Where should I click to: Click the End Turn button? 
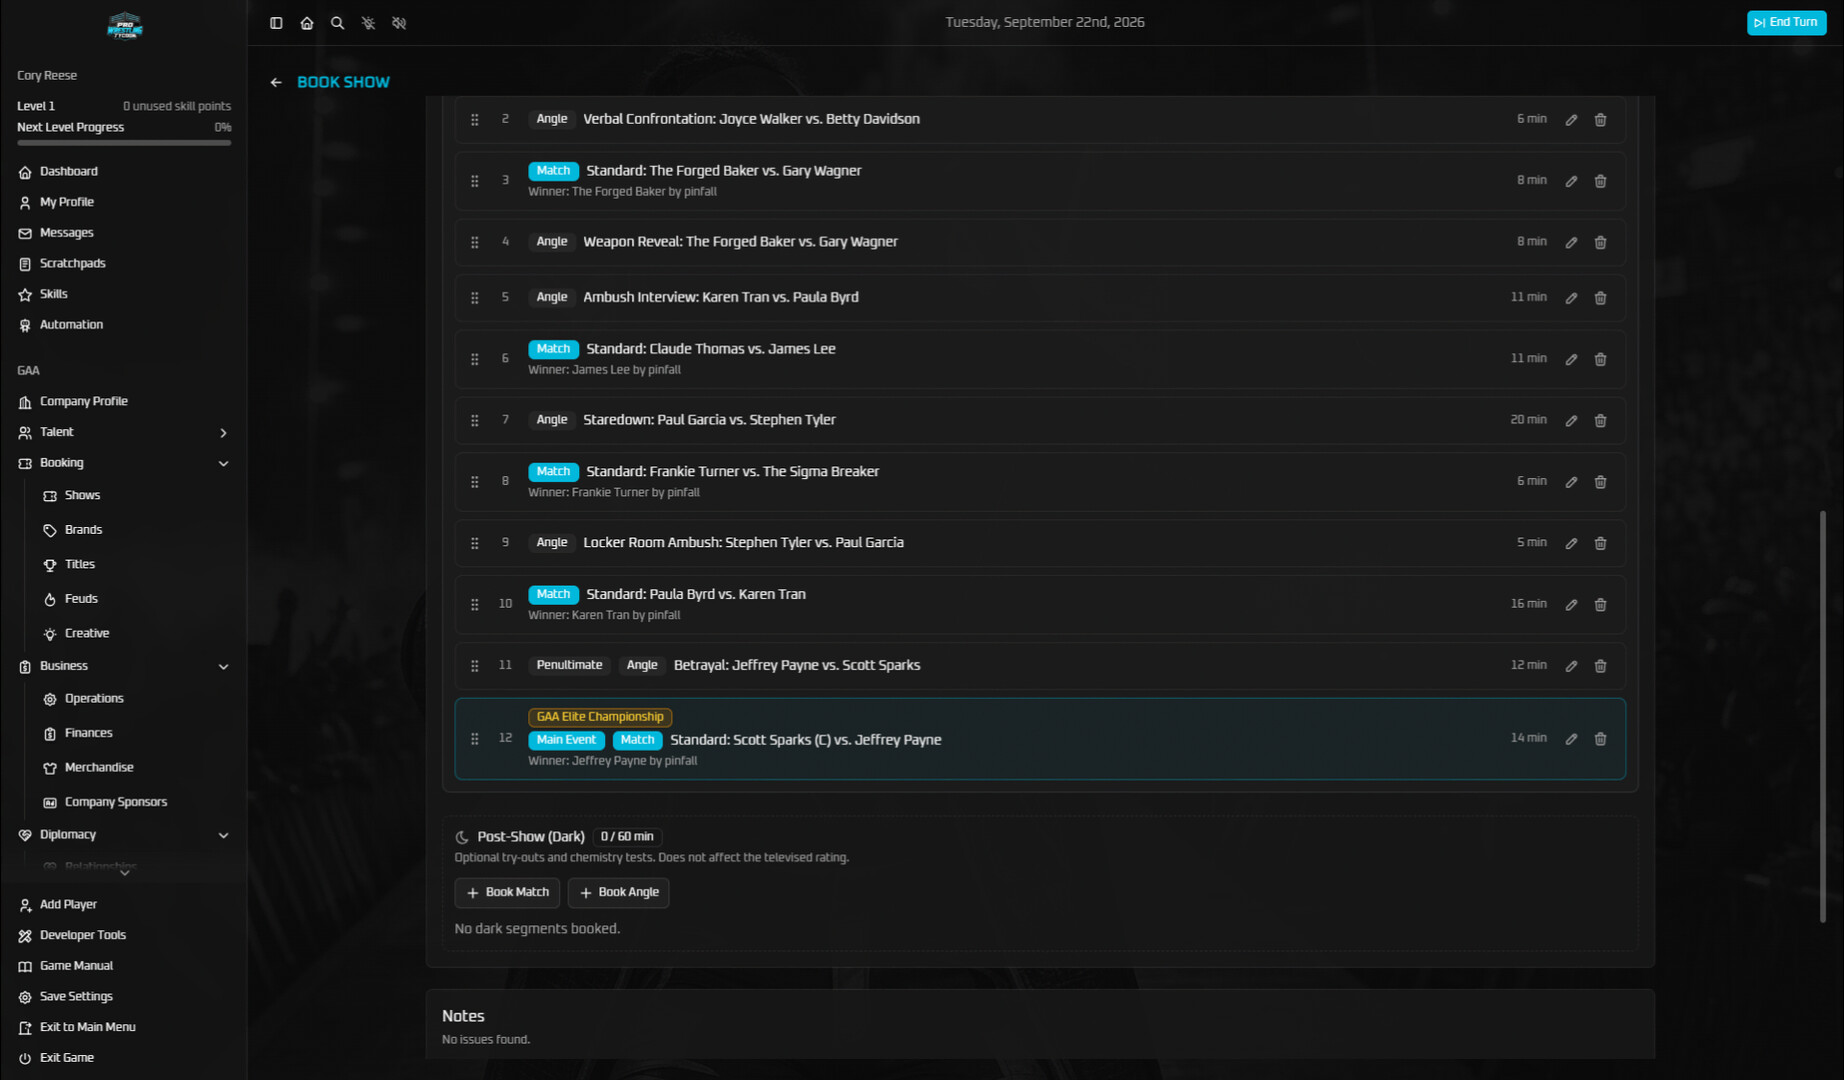tap(1786, 23)
